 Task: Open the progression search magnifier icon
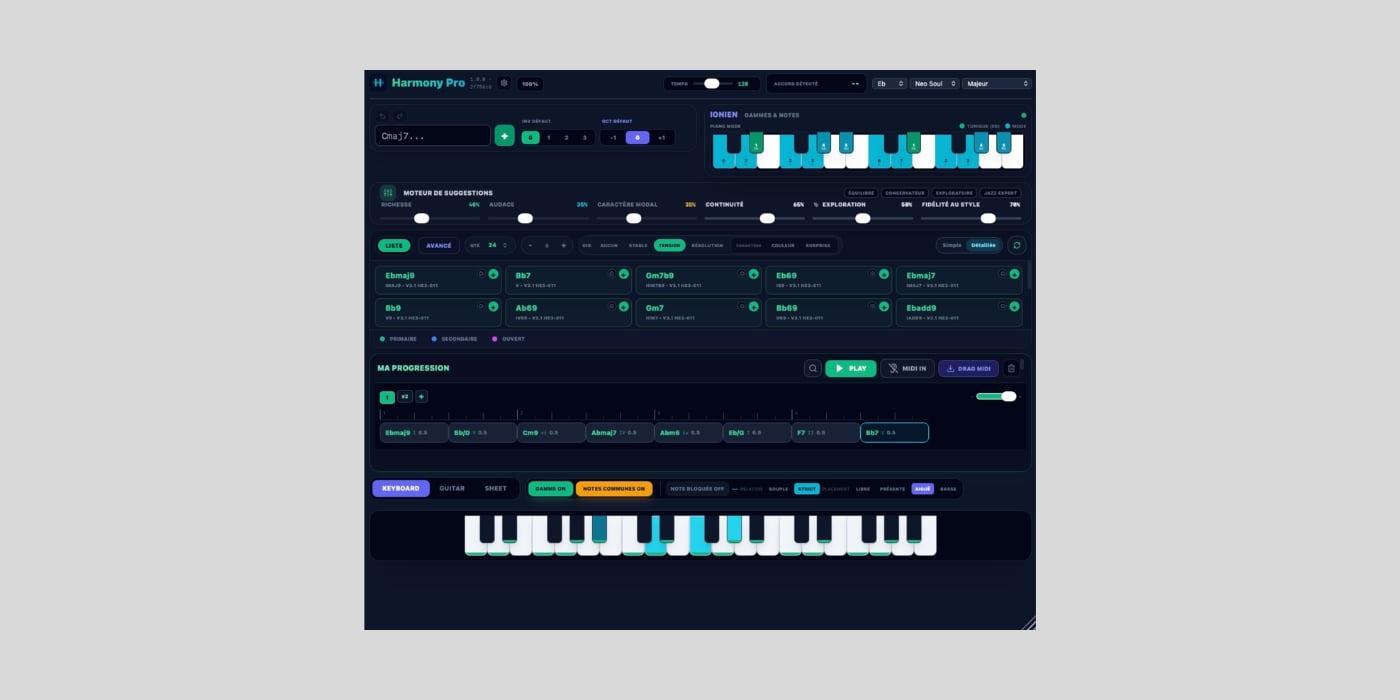[813, 368]
